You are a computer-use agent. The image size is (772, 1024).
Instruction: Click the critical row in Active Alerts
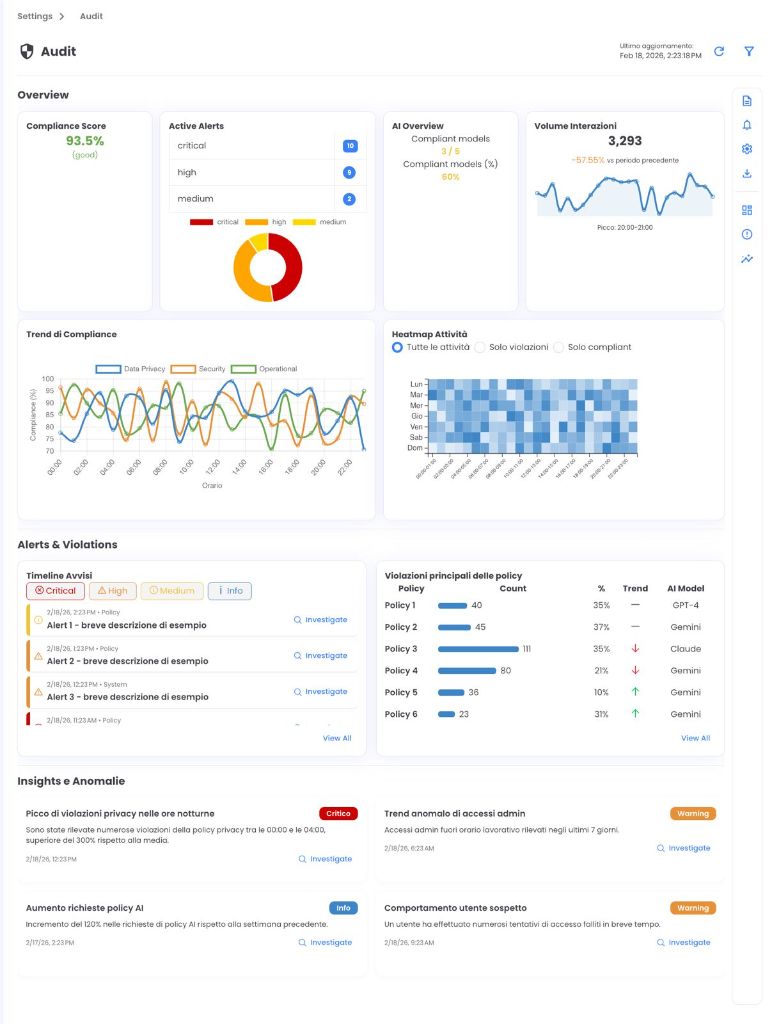click(x=268, y=146)
